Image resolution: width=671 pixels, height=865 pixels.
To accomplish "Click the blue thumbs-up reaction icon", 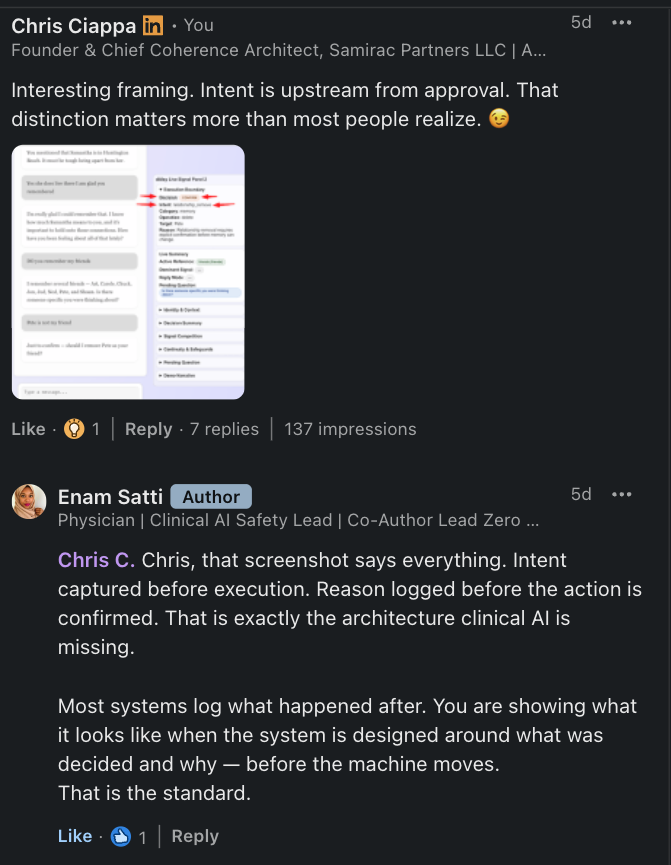I will pos(121,836).
